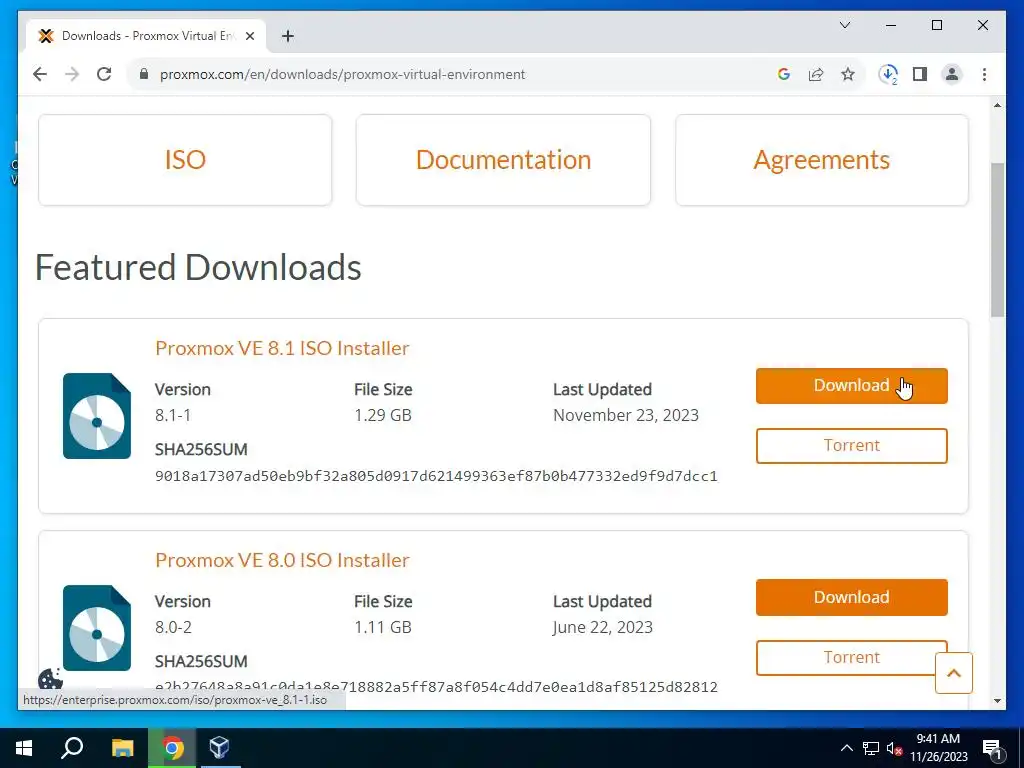Click the 1.29 GB file size
This screenshot has width=1024, height=768.
(383, 415)
